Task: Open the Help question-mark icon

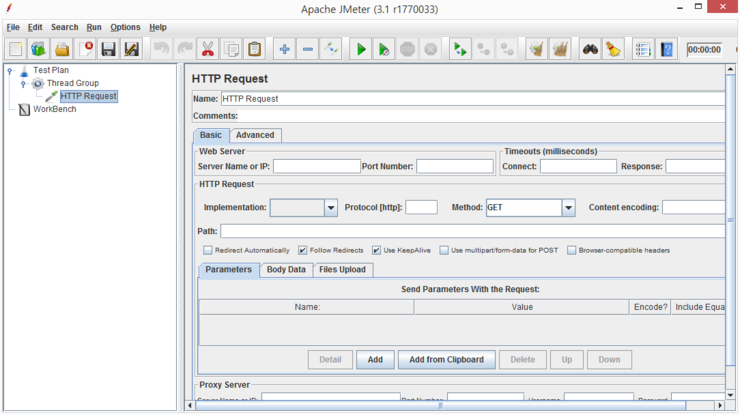Action: coord(666,49)
